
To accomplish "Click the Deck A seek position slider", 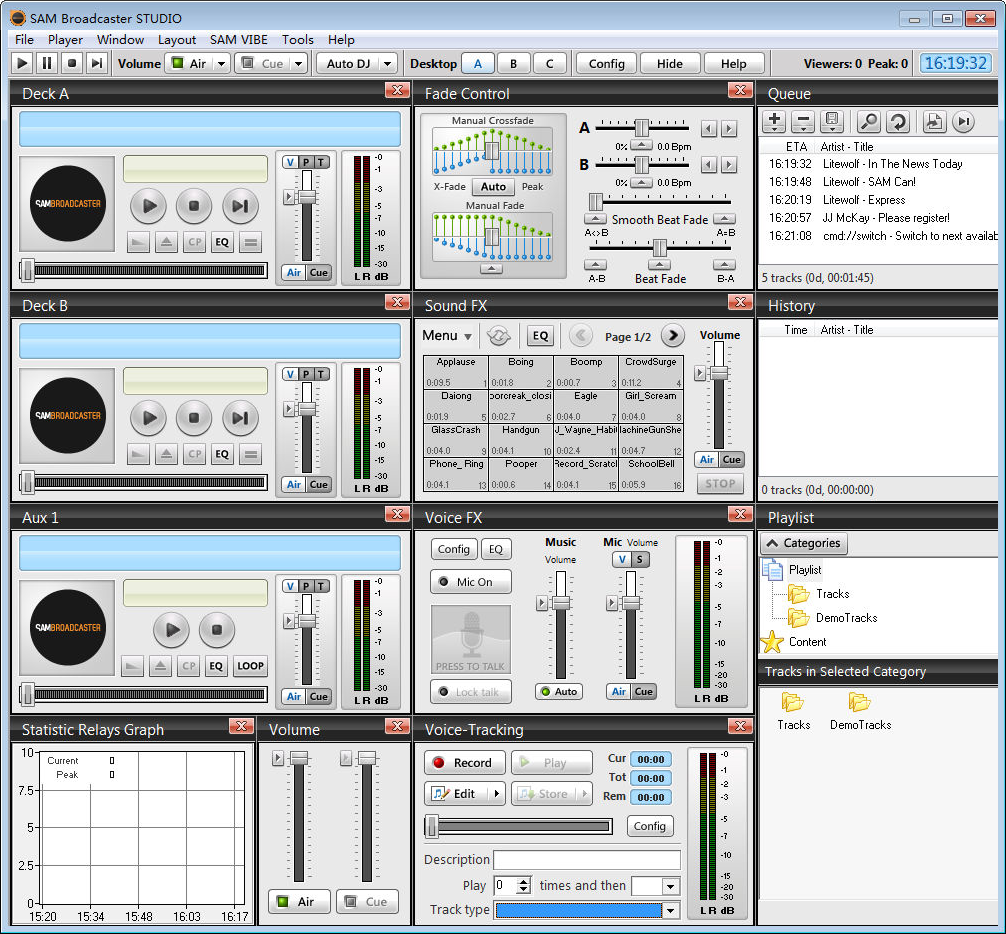I will click(144, 270).
